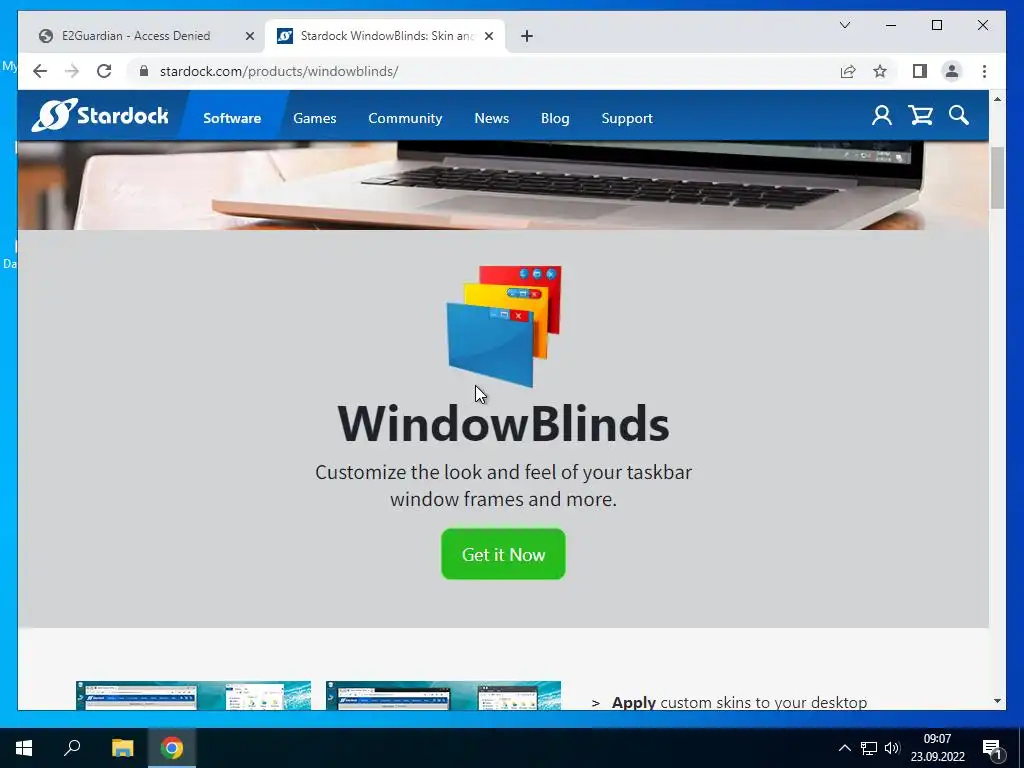The height and width of the screenshot is (768, 1024).
Task: Click the 'Apply custom skins to your desktop' text
Action: click(739, 703)
